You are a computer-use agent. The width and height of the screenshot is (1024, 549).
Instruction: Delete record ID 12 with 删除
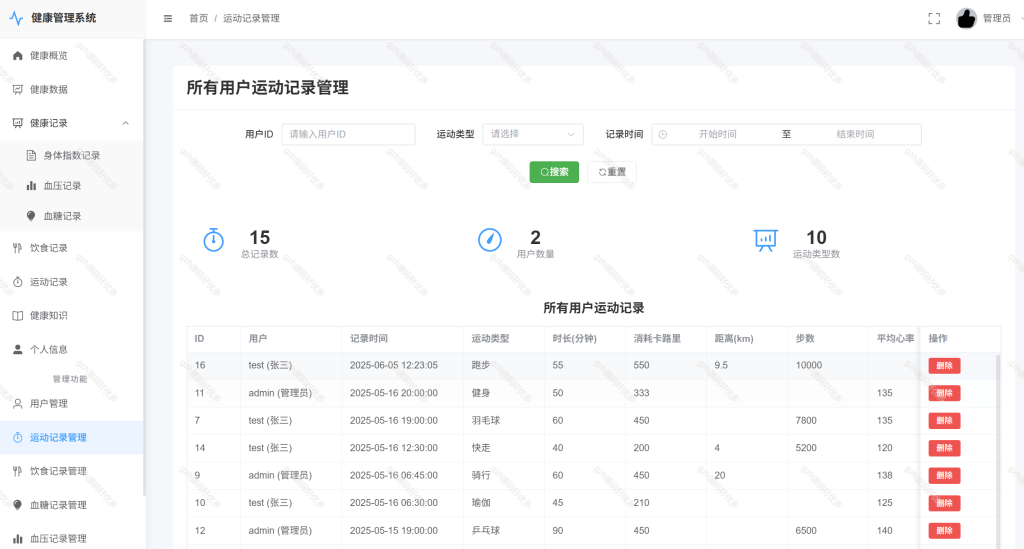coord(944,531)
